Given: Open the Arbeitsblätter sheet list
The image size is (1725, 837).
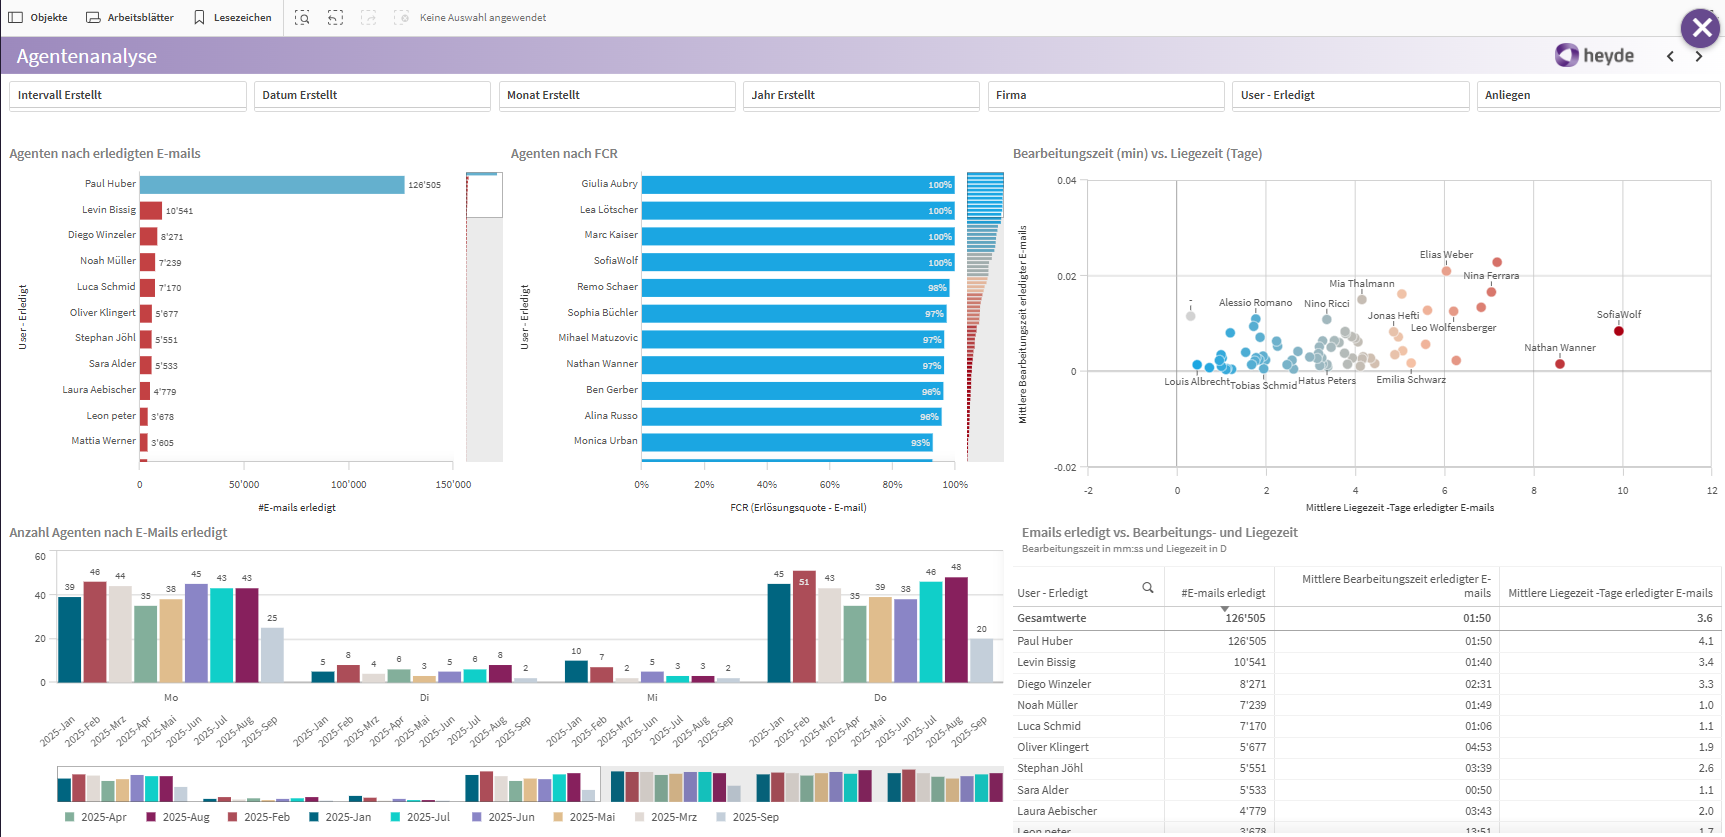Looking at the screenshot, I should click(x=130, y=18).
